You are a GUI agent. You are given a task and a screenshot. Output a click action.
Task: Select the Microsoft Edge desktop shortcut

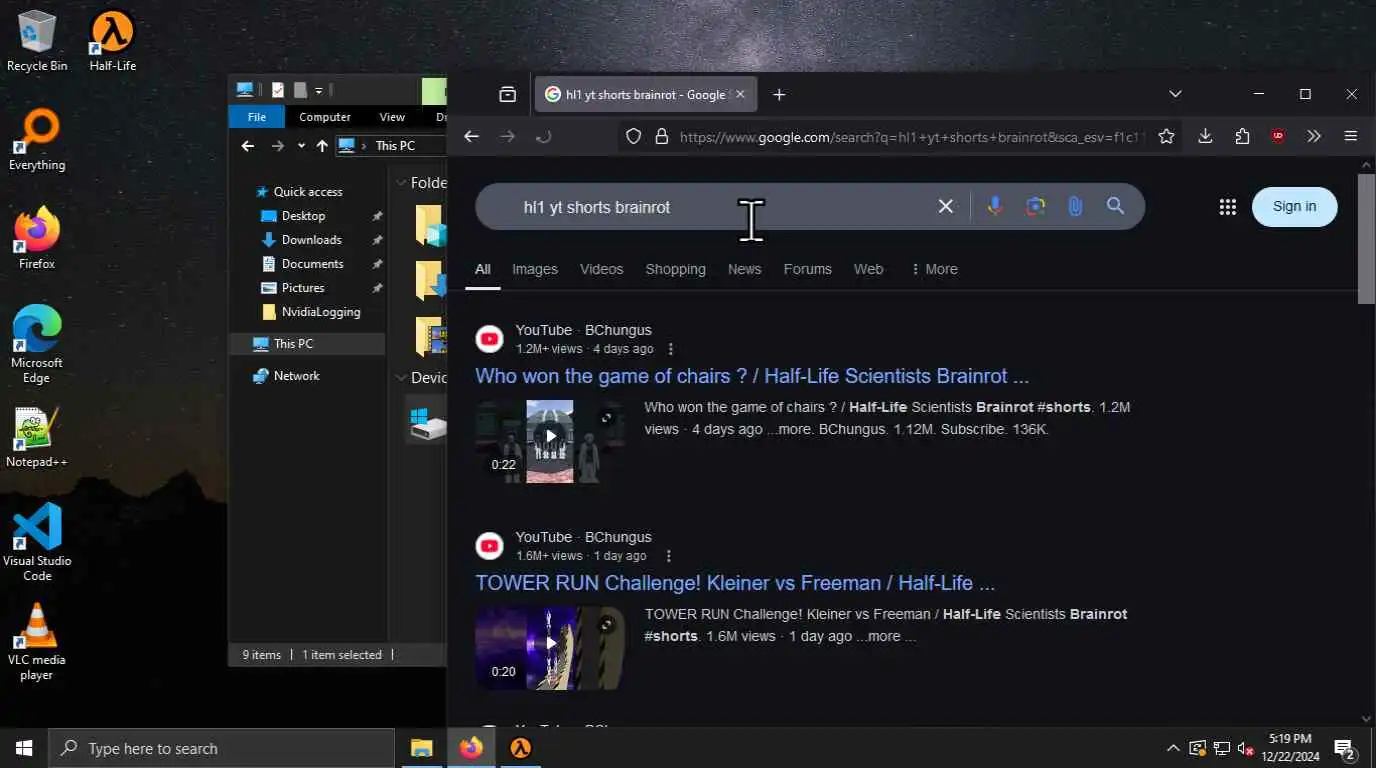coord(37,344)
